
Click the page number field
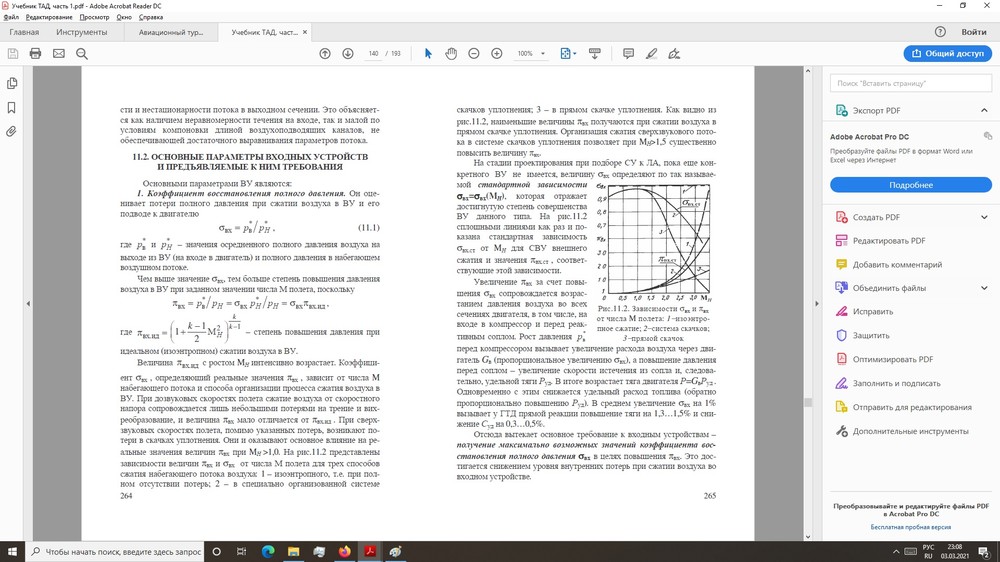tap(373, 54)
